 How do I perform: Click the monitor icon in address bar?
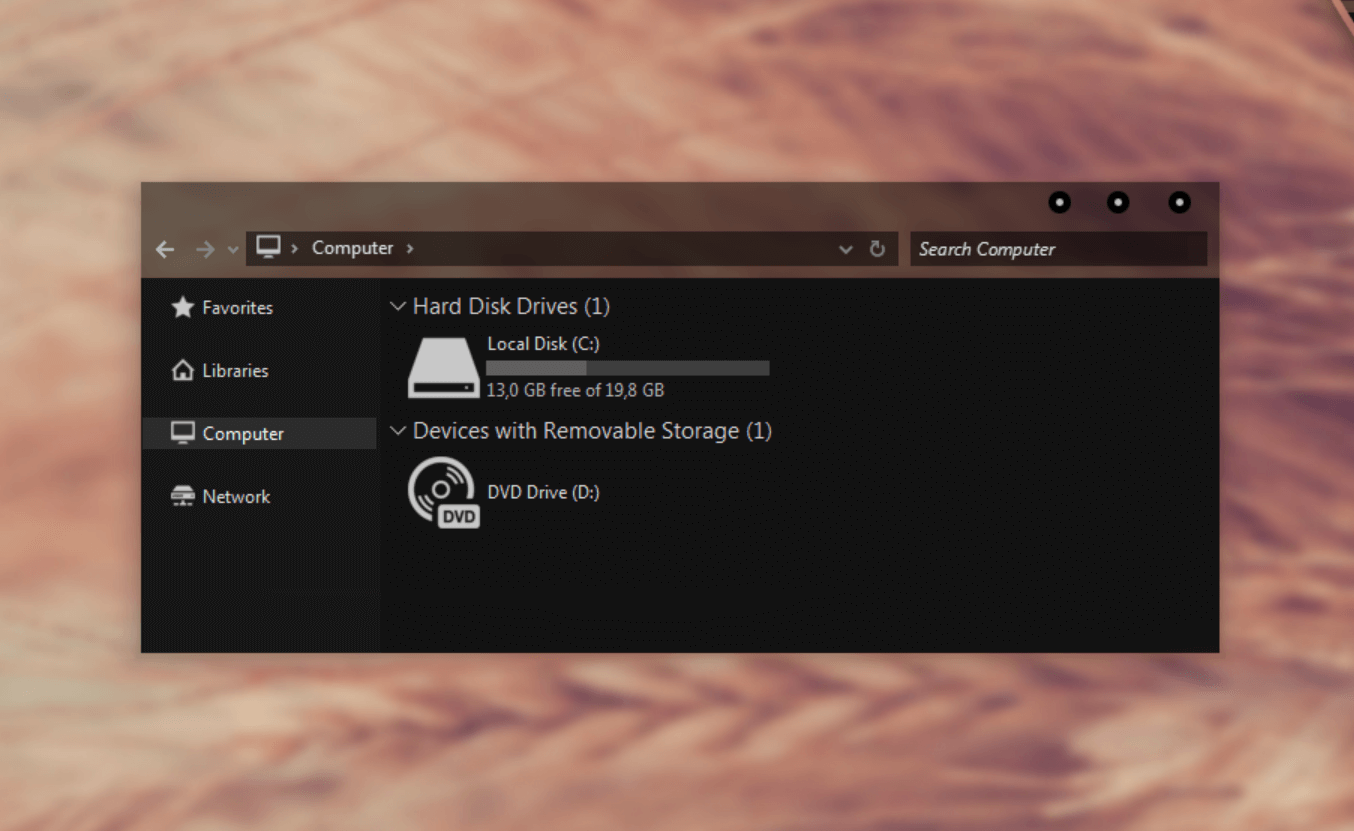(268, 247)
